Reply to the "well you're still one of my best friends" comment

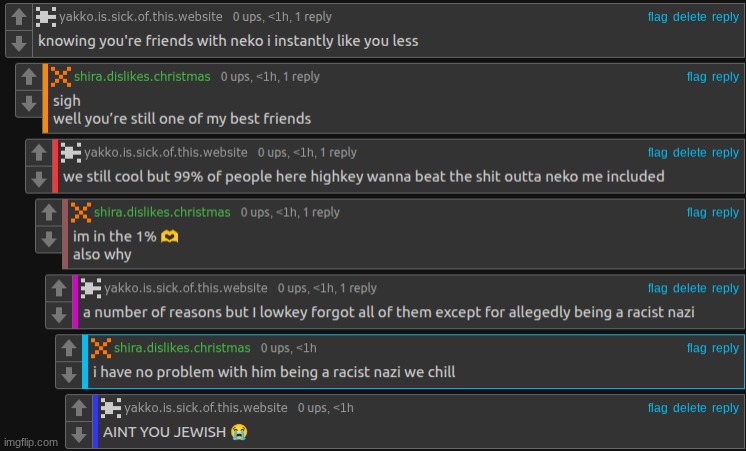point(726,77)
